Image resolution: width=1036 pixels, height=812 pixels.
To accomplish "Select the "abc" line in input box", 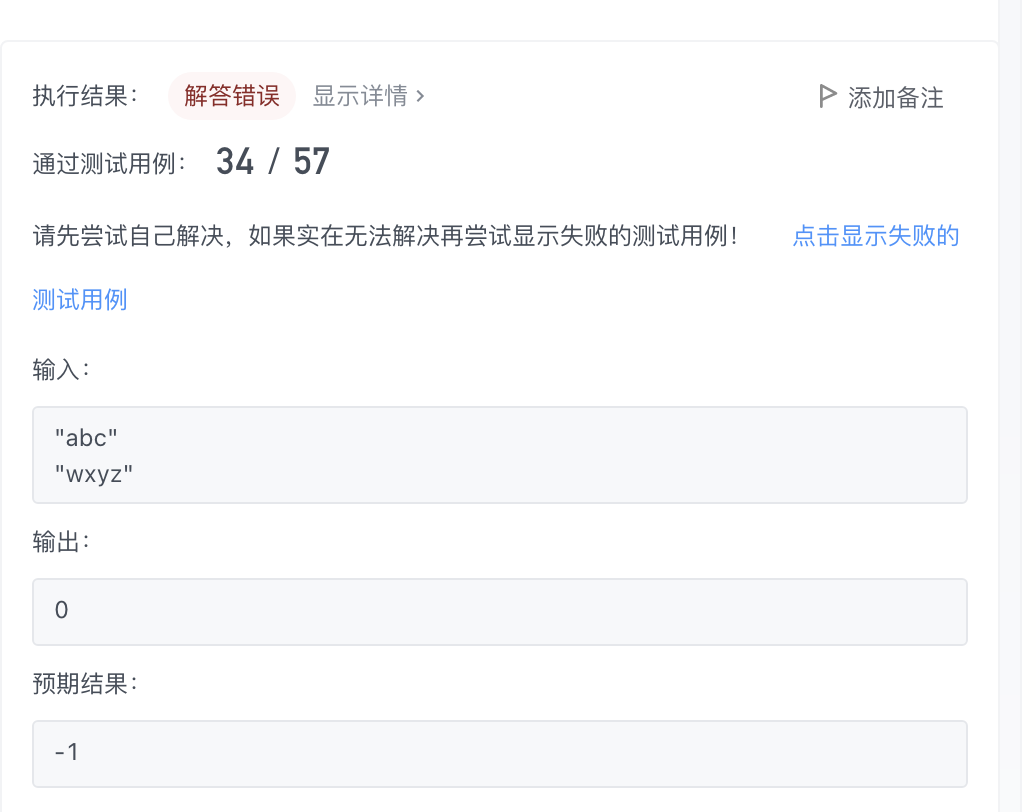I will click(86, 438).
